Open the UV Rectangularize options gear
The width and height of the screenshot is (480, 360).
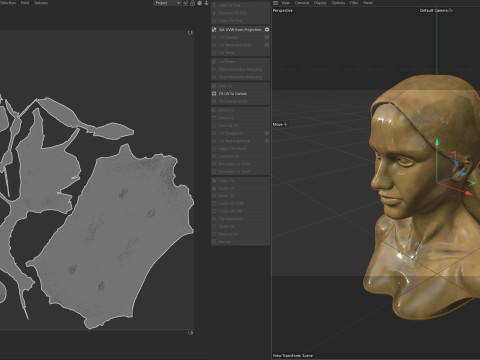click(x=267, y=141)
